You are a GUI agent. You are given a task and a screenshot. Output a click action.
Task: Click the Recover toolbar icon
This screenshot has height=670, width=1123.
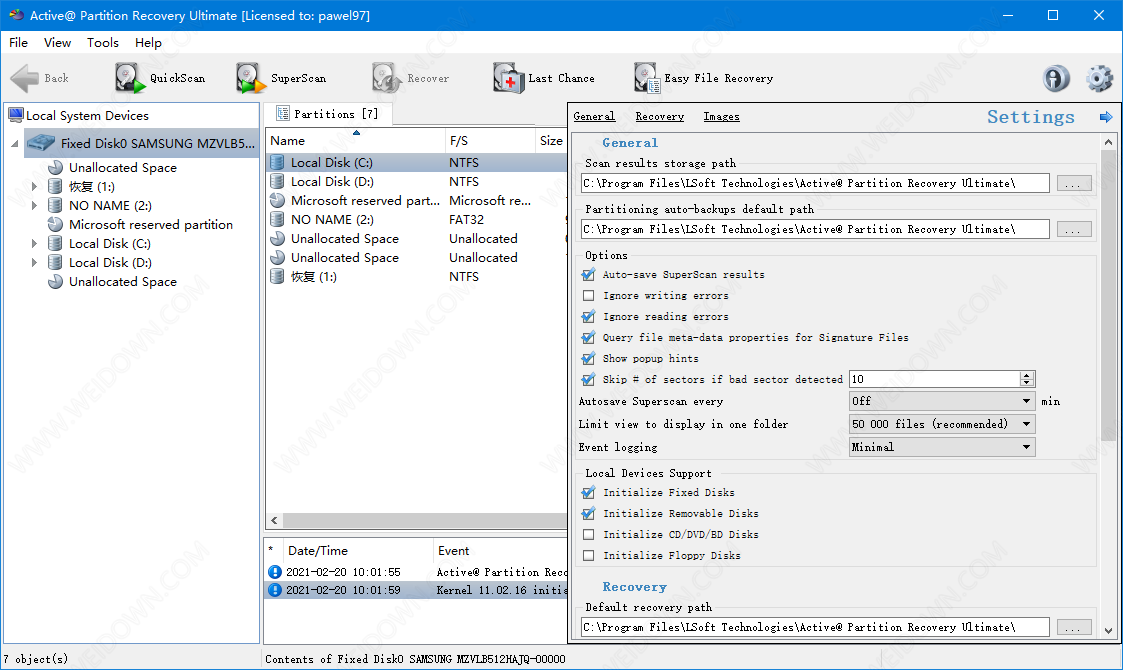[387, 78]
